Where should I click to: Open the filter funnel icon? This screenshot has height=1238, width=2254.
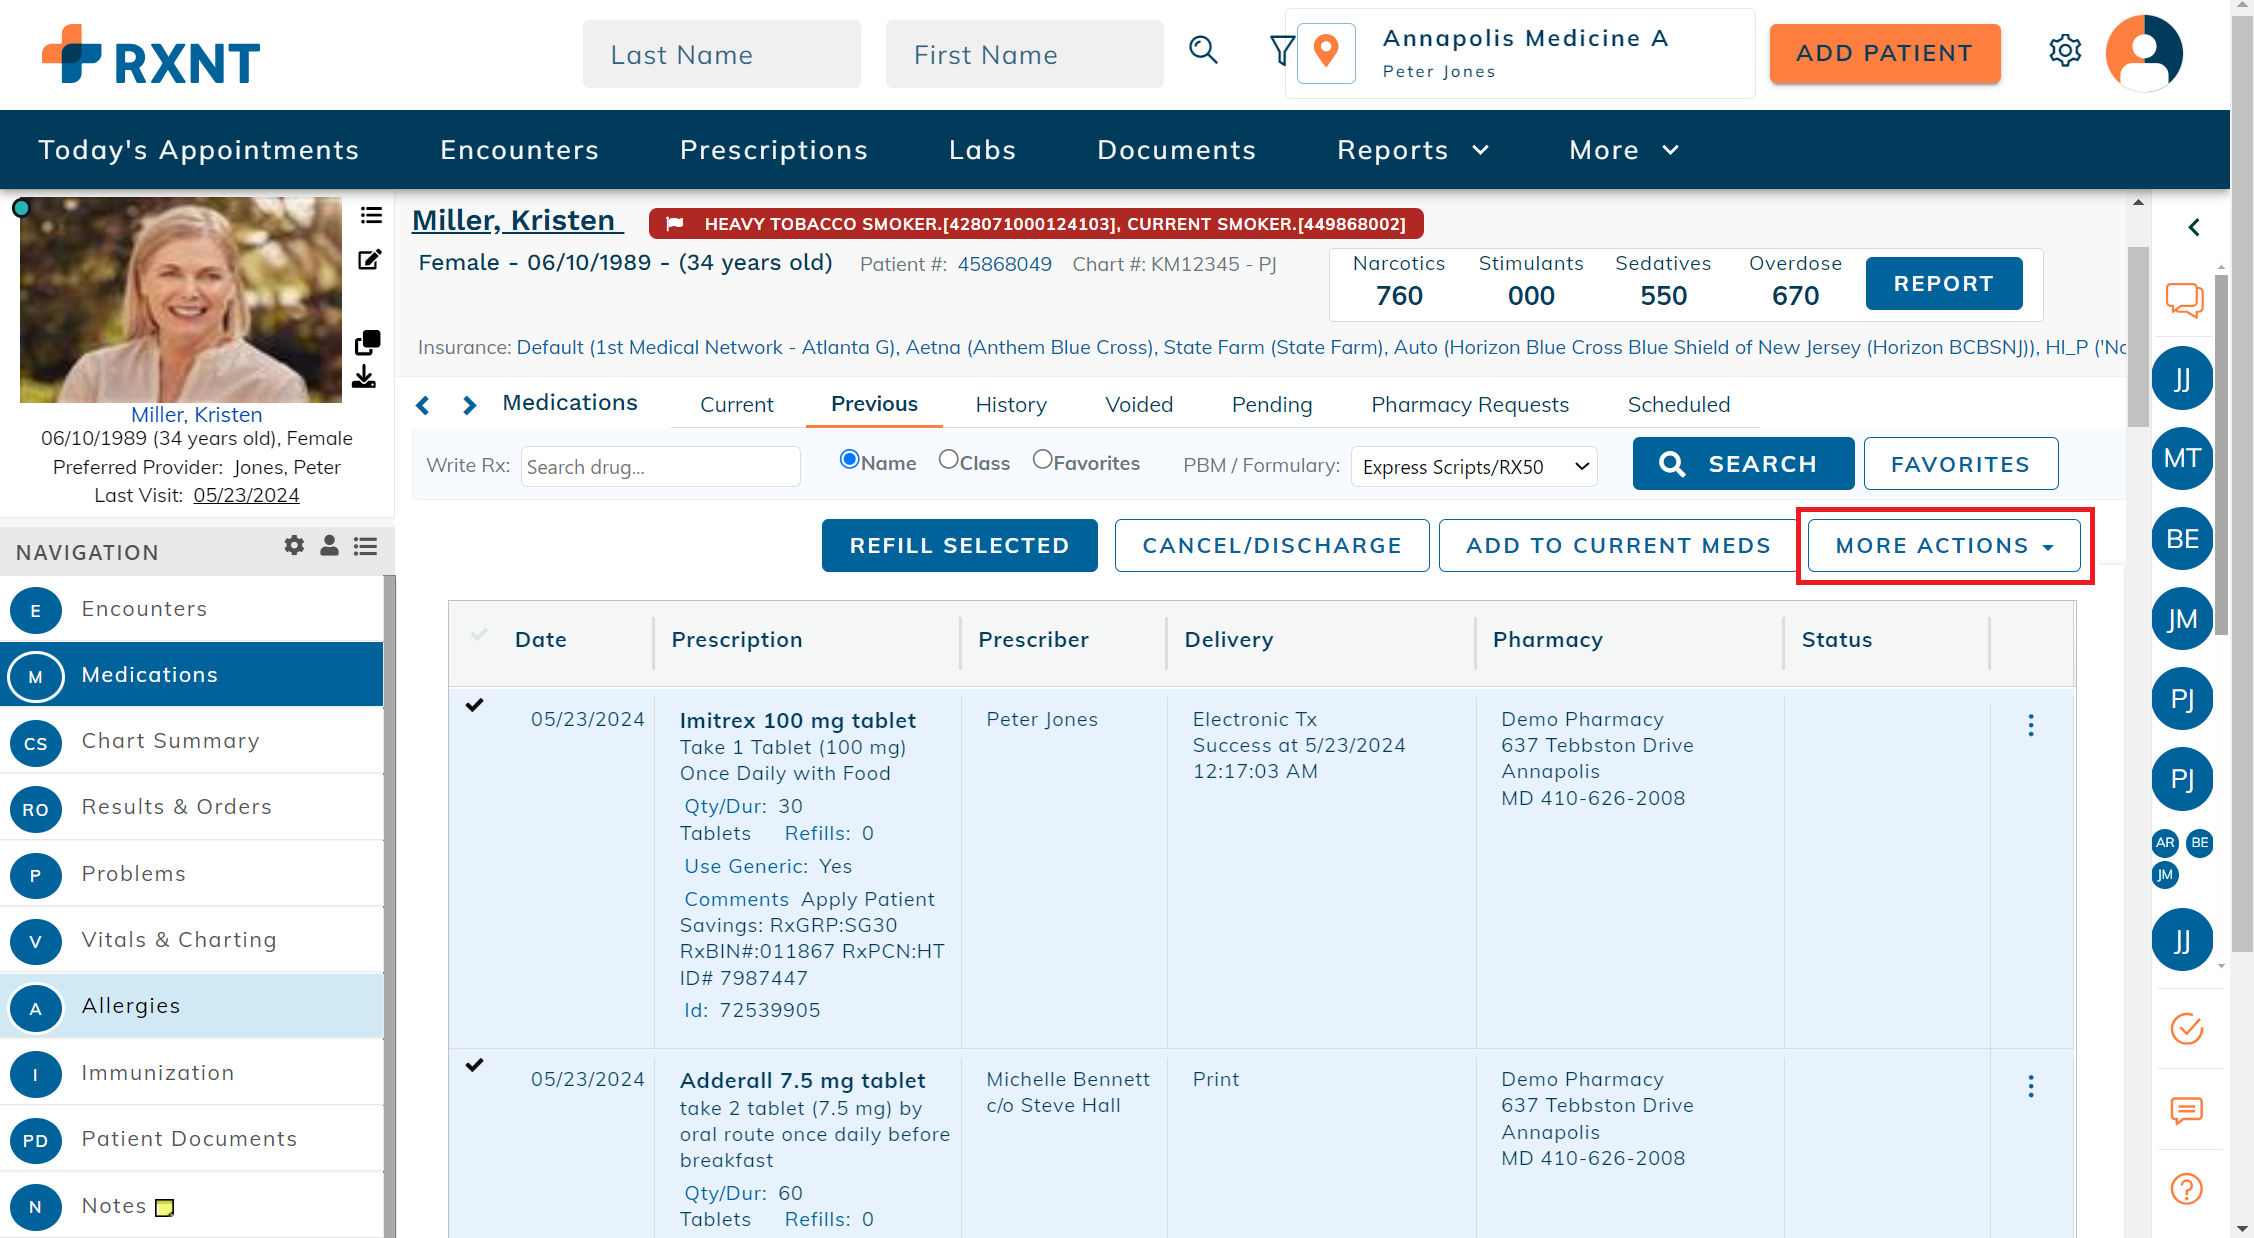pos(1282,50)
